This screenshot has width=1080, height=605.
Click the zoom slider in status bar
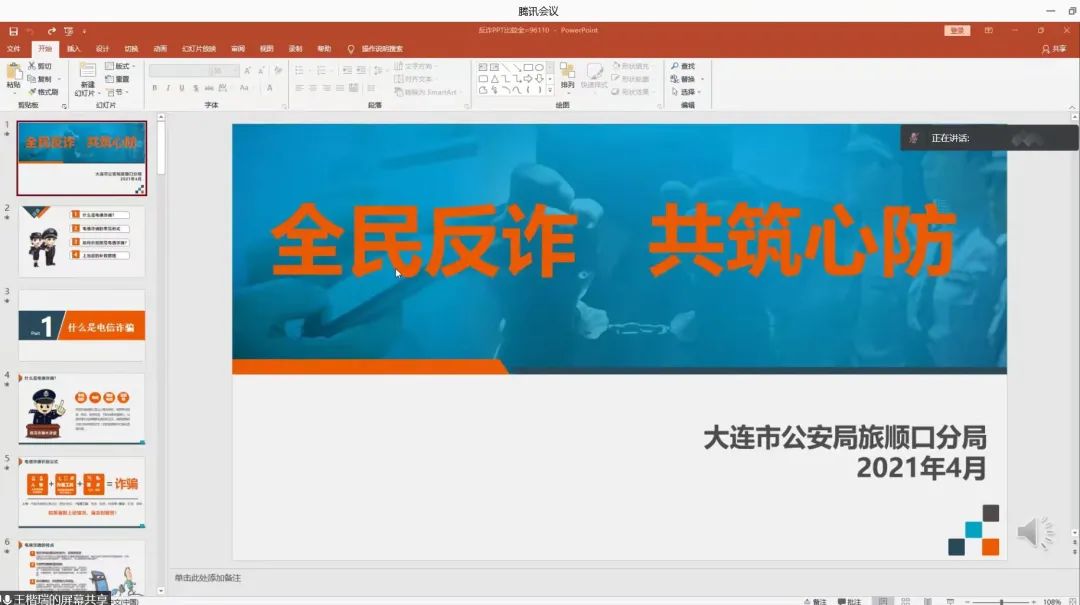[1000, 601]
